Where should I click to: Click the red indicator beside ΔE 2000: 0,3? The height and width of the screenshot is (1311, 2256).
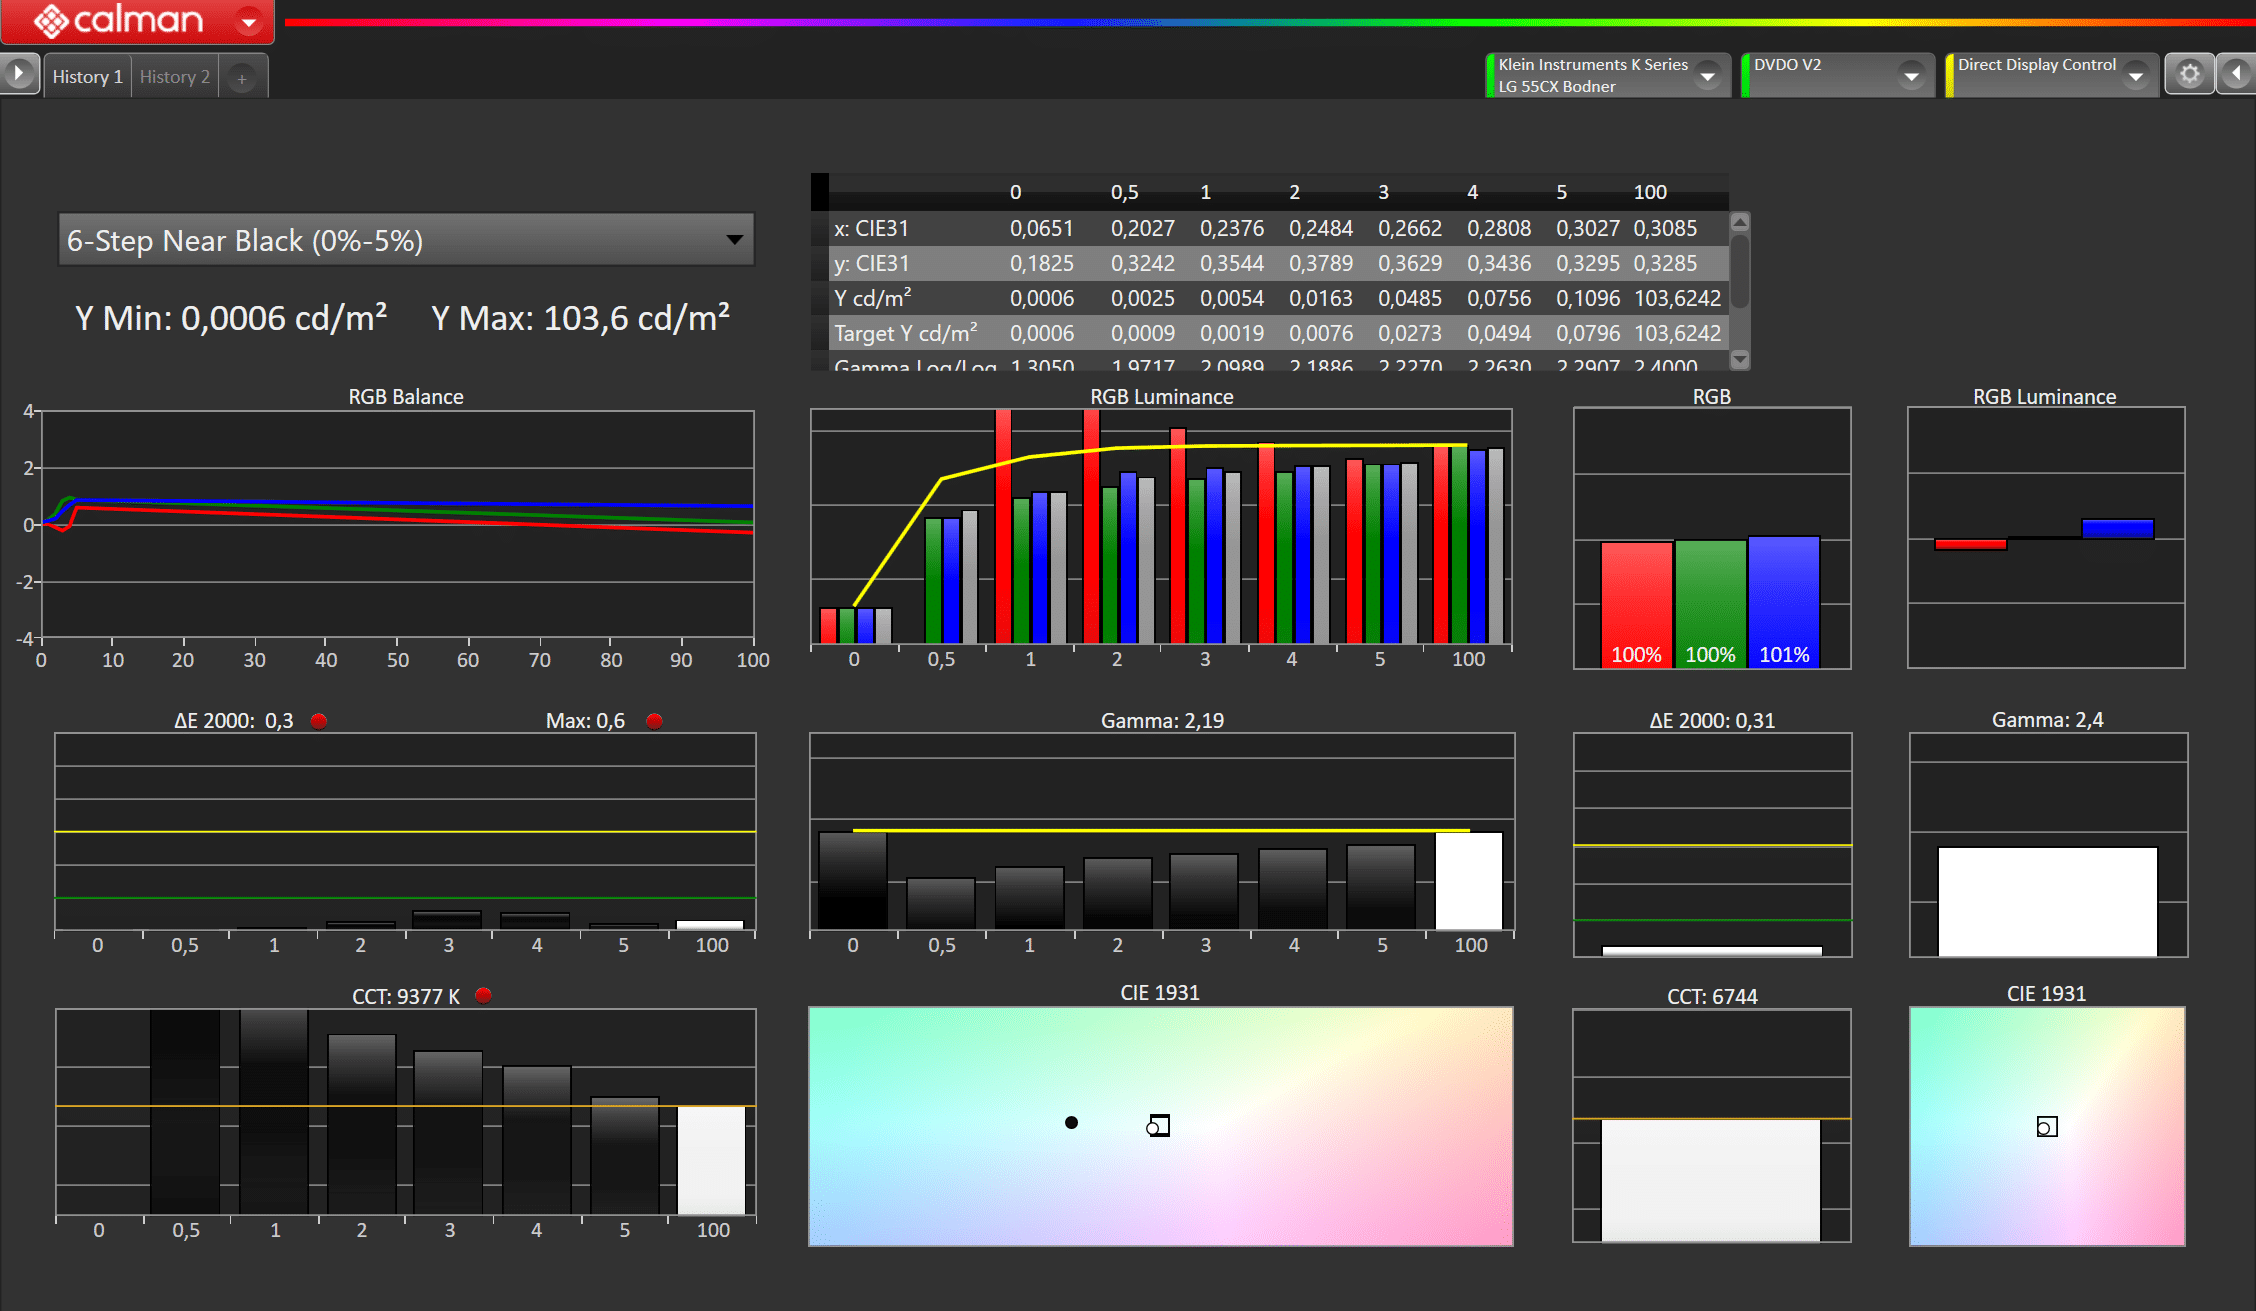319,721
